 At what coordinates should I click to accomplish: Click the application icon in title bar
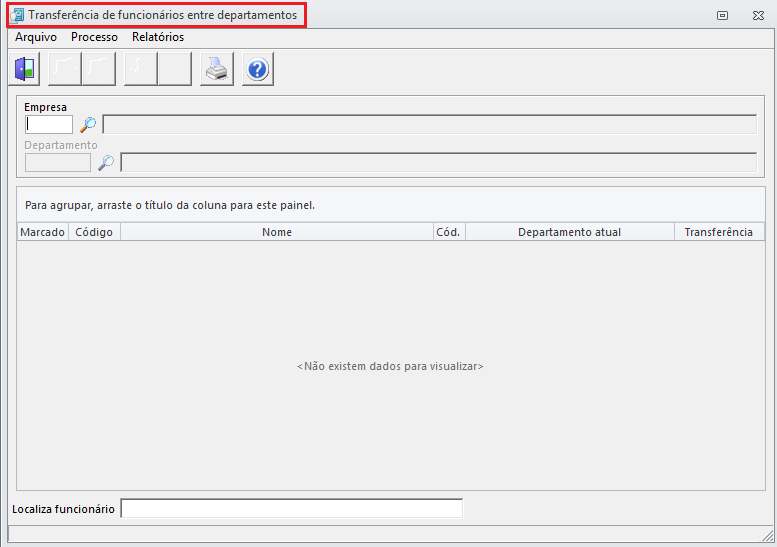point(17,15)
